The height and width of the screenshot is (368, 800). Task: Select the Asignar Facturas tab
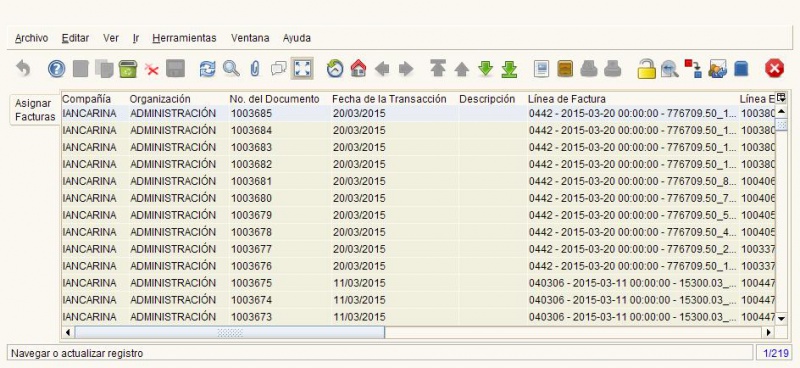tap(35, 110)
